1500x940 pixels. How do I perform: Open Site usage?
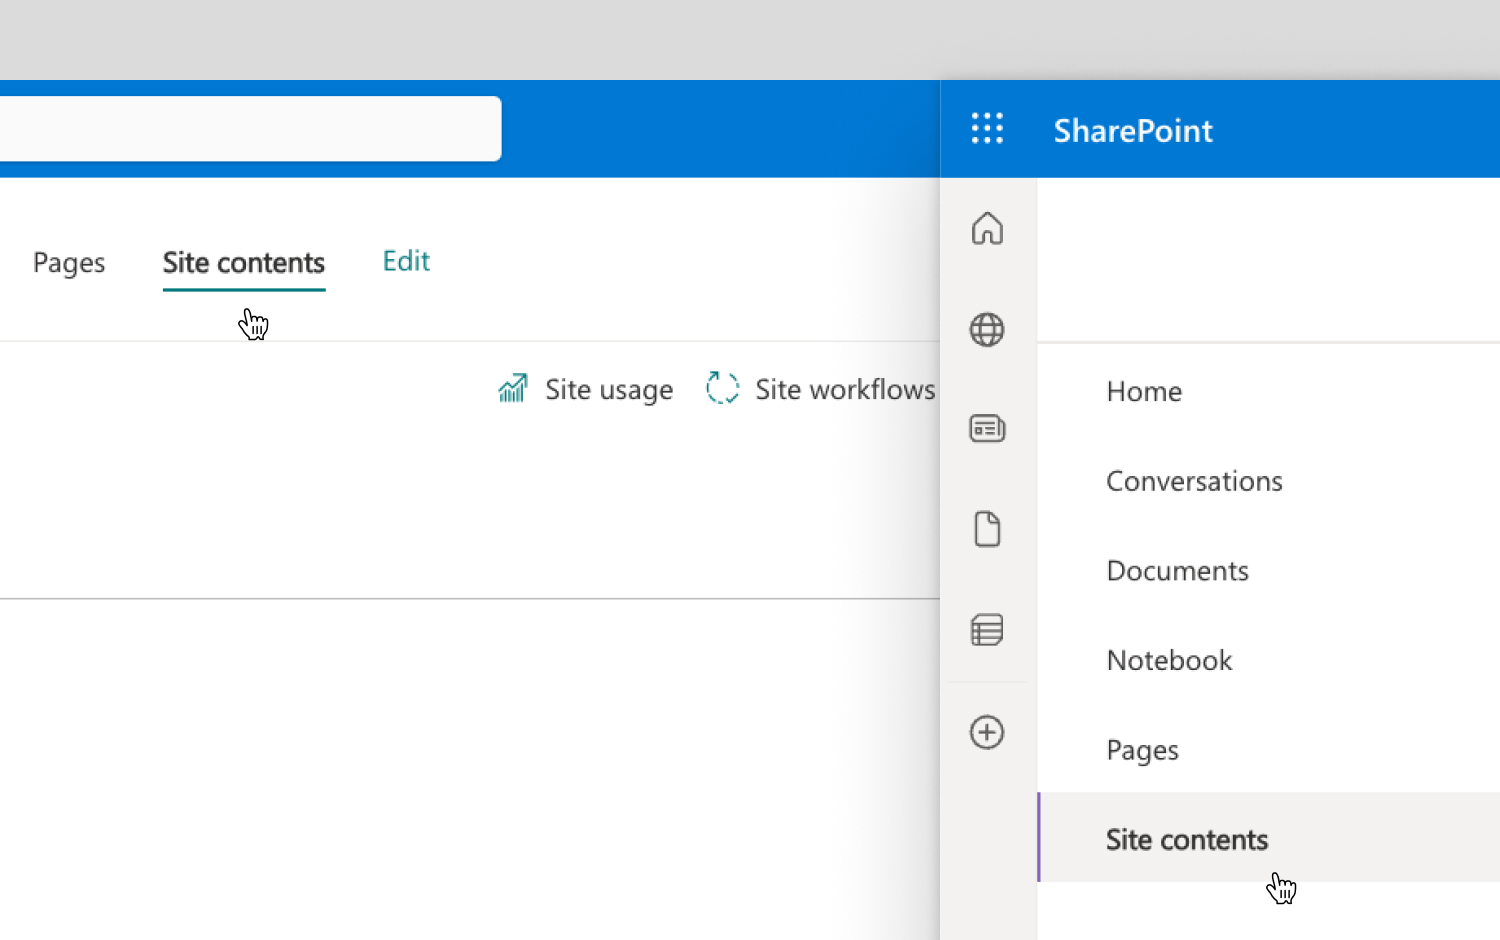(x=609, y=389)
